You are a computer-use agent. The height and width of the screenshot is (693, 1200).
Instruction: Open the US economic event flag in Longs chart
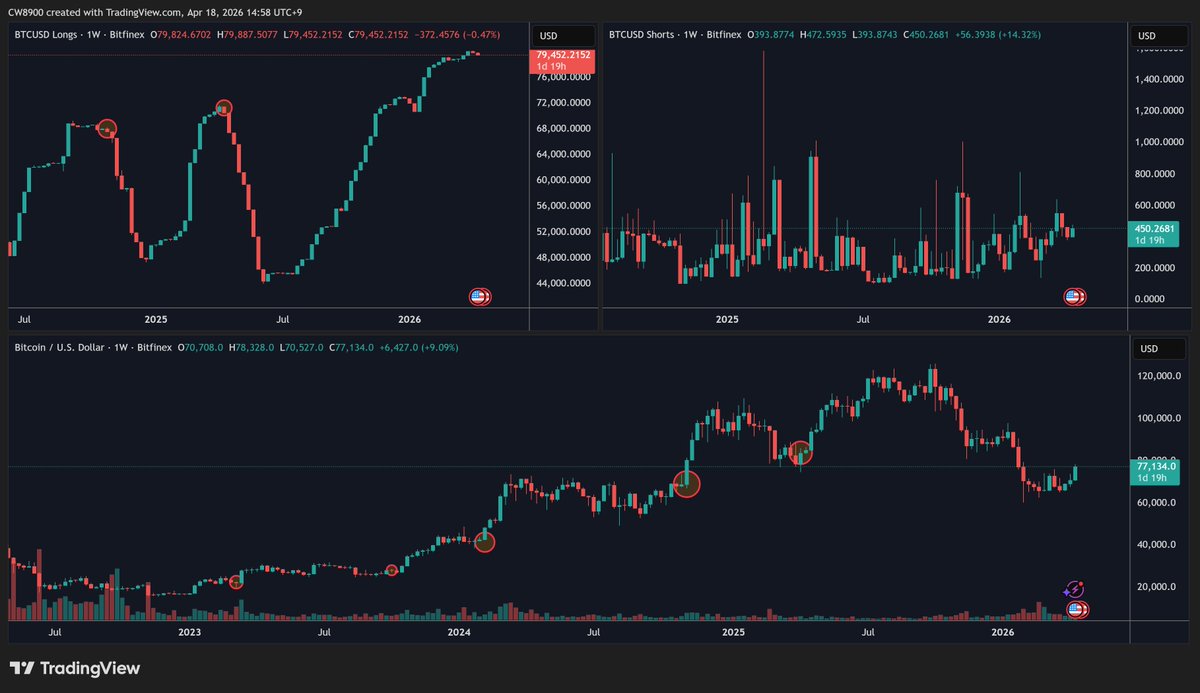(480, 296)
